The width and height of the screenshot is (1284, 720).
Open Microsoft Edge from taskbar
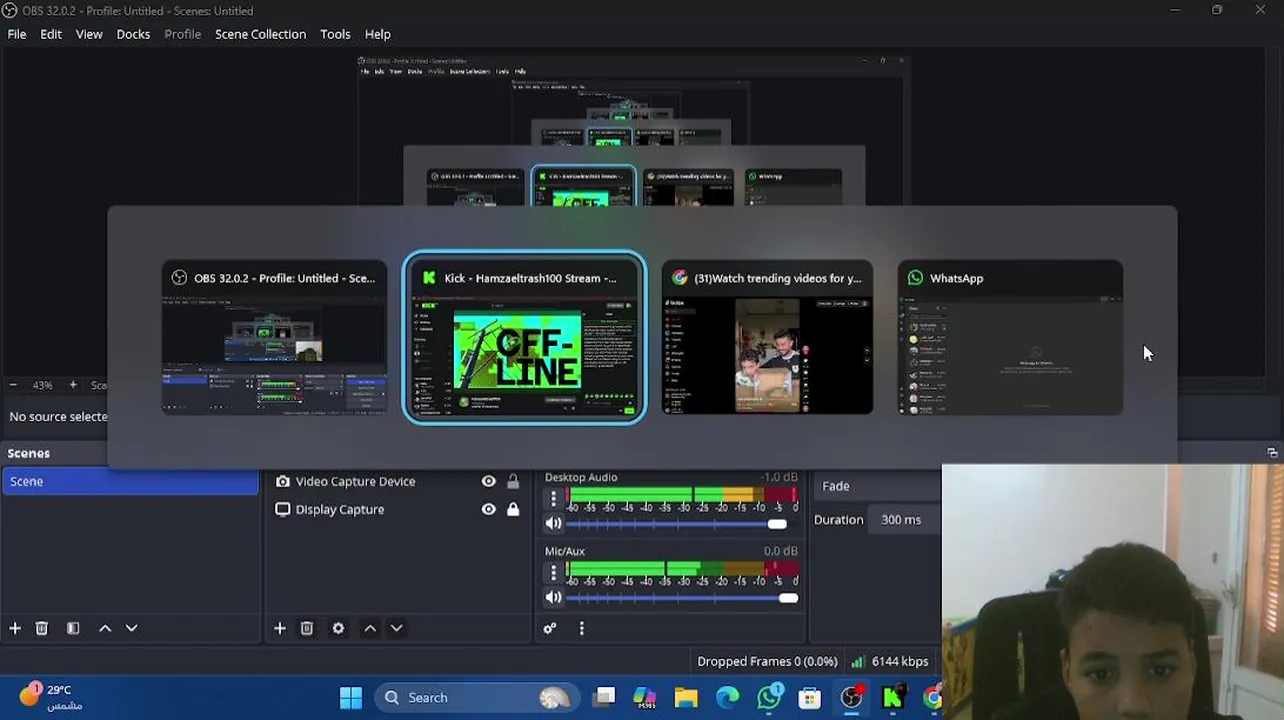coord(727,698)
